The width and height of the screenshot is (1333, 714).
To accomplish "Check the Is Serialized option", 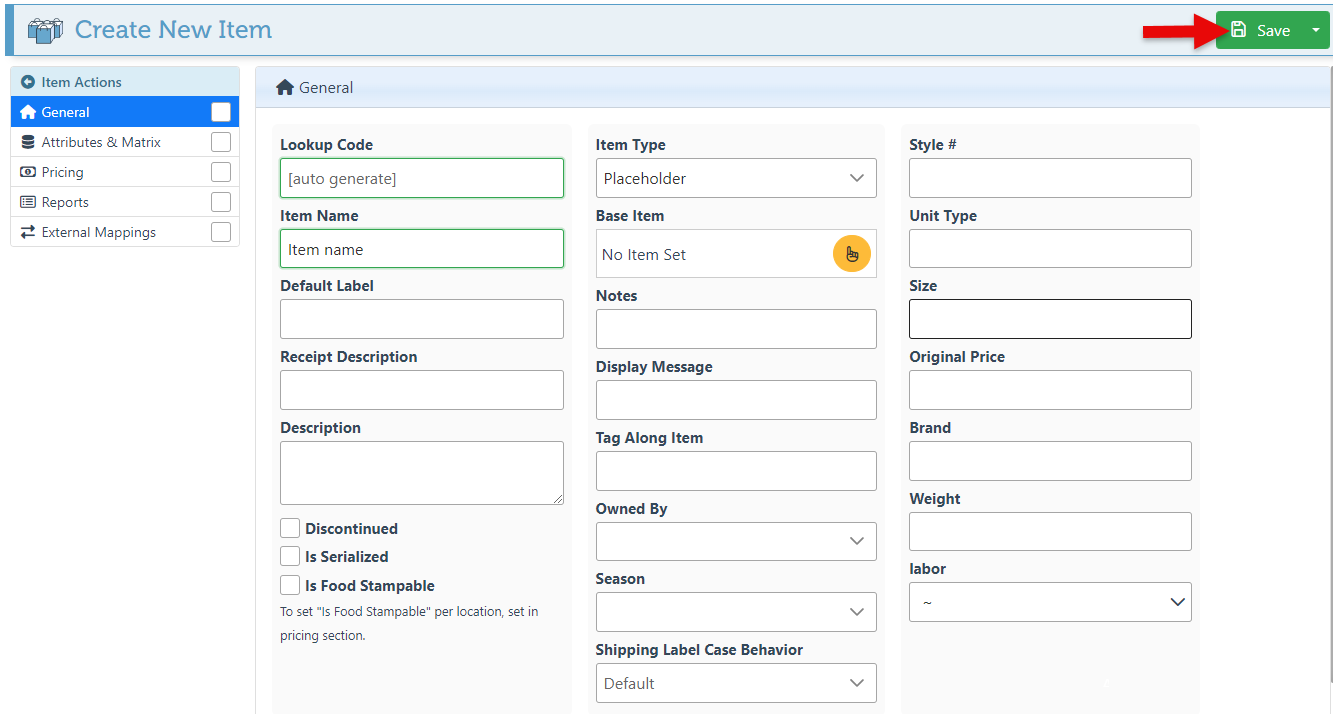I will 290,556.
